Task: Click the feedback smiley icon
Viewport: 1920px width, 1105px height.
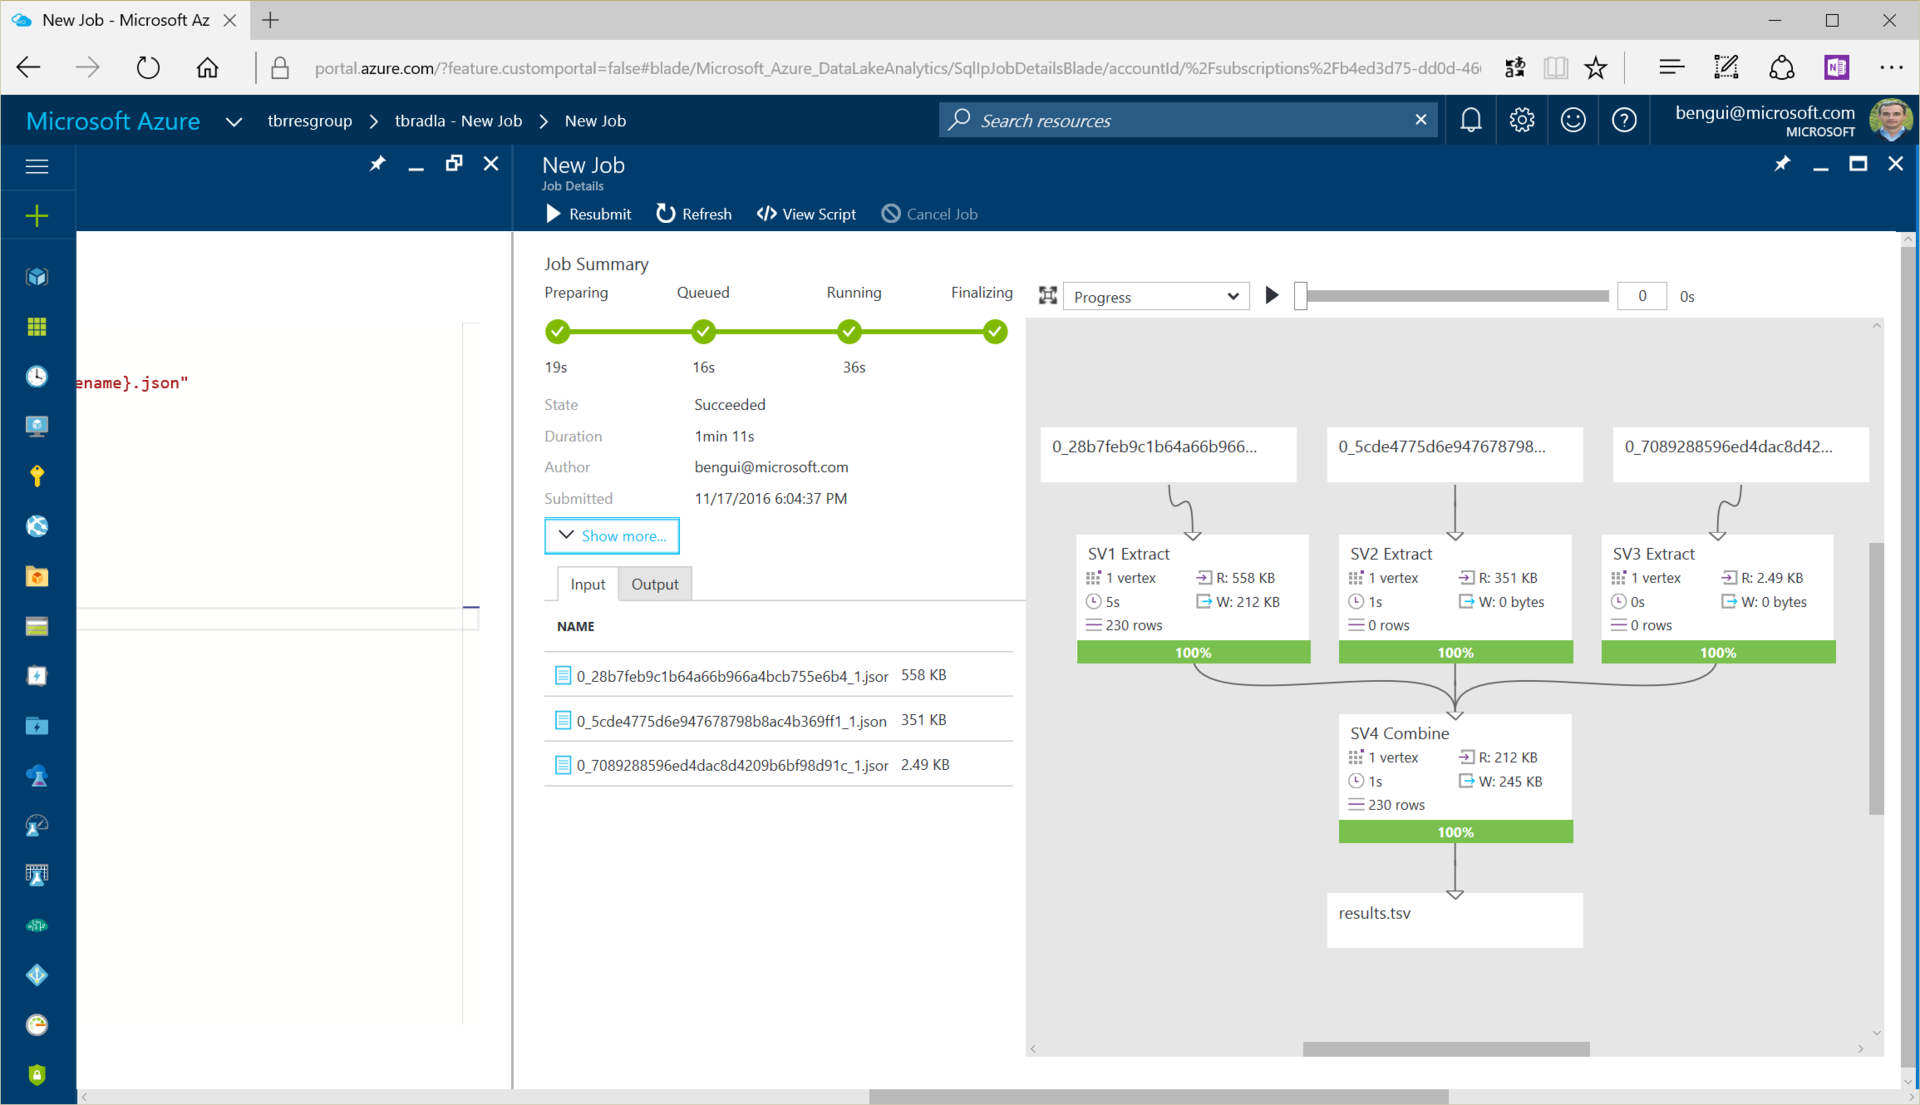Action: (1572, 121)
